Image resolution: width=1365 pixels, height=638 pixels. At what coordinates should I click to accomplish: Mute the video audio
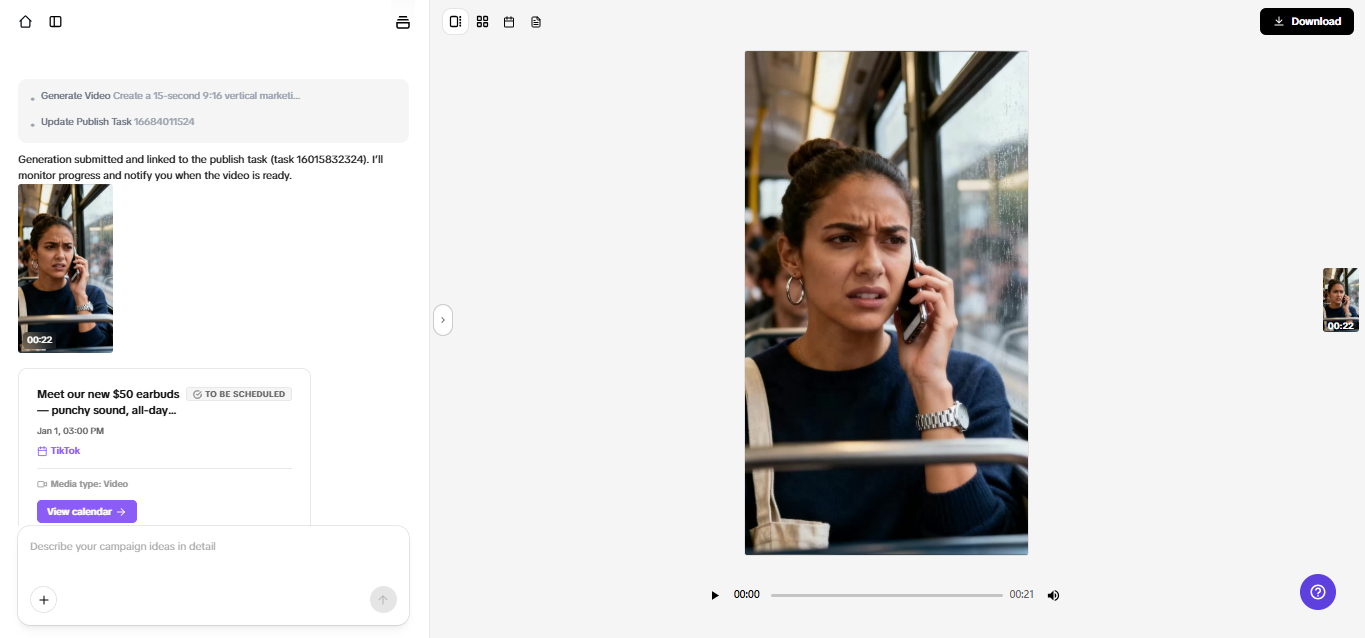tap(1053, 594)
